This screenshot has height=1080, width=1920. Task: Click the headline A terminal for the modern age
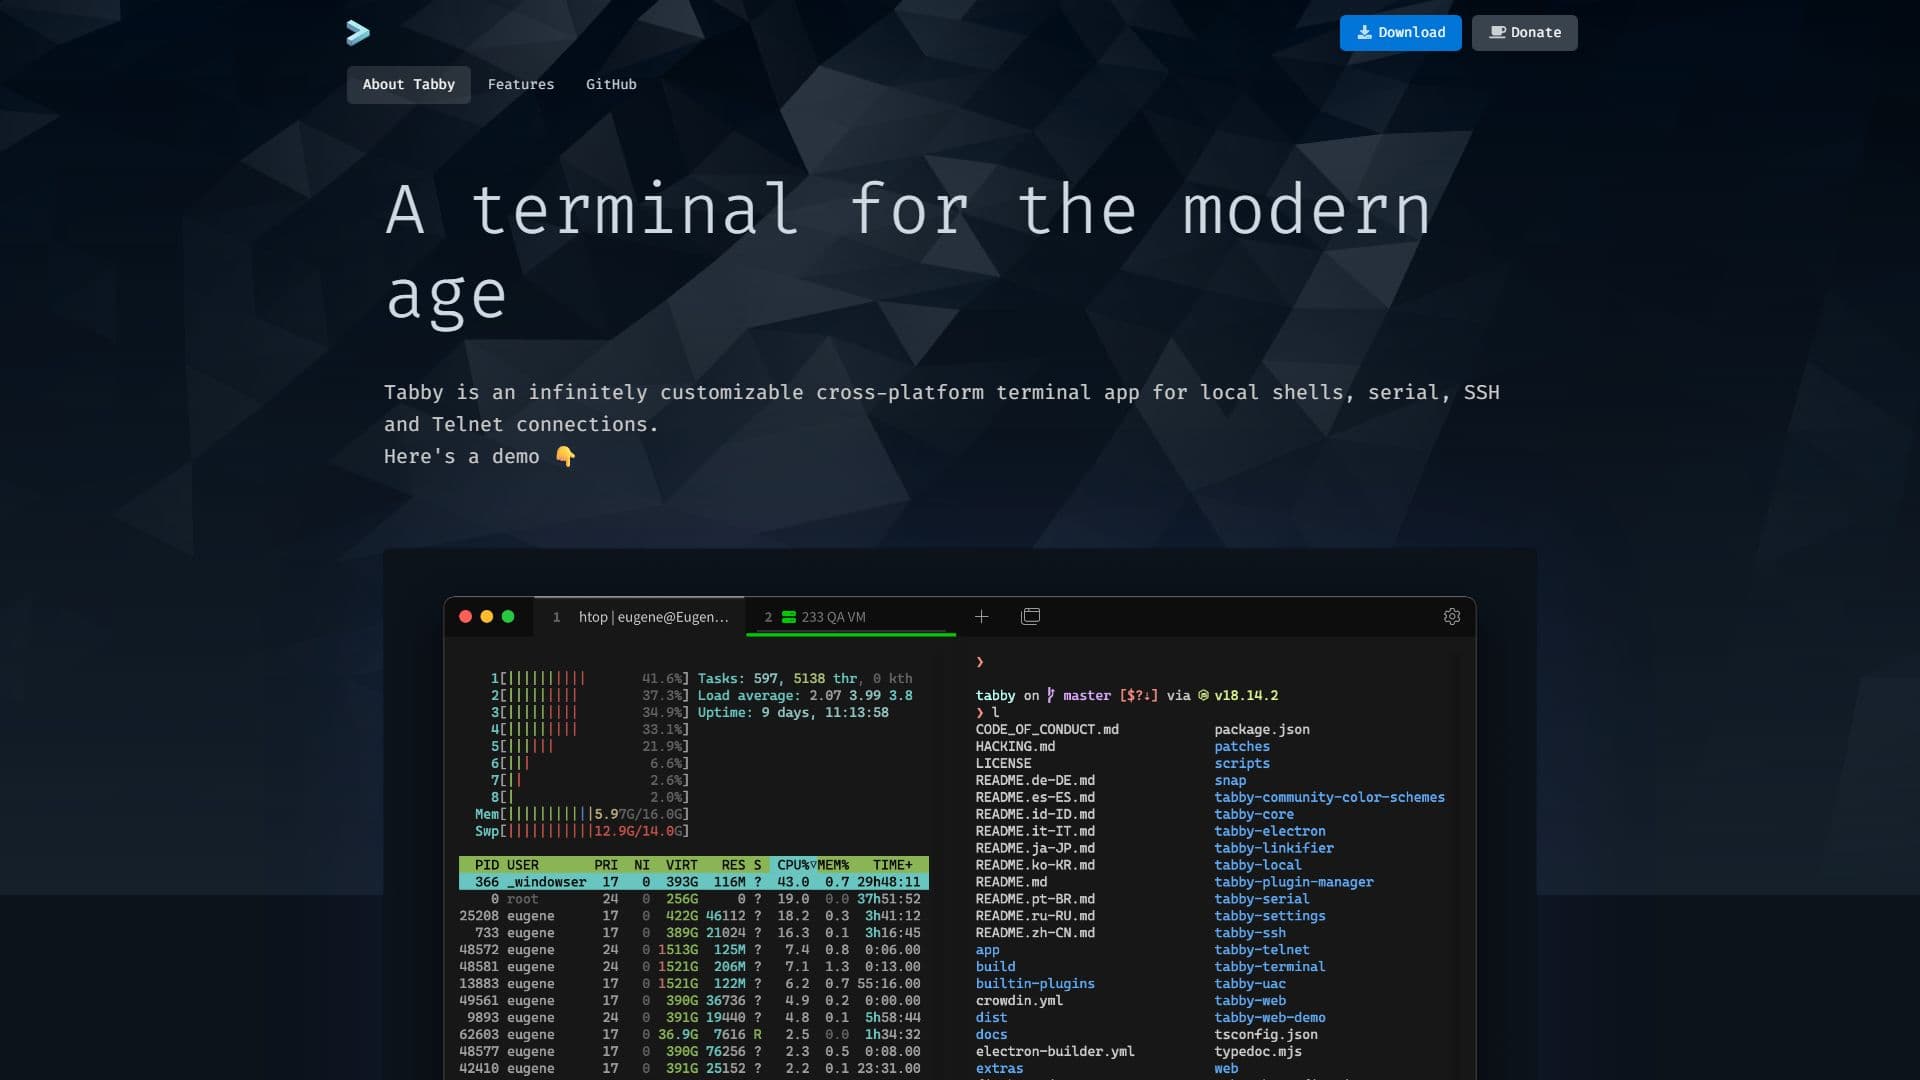tap(908, 252)
